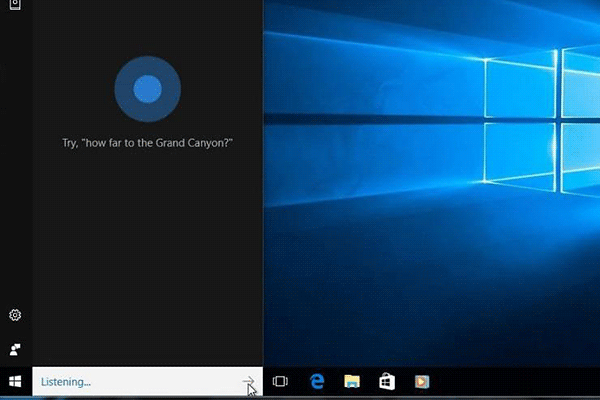The height and width of the screenshot is (400, 600).
Task: Click the inner blue Cortana listening dot
Action: (x=147, y=90)
